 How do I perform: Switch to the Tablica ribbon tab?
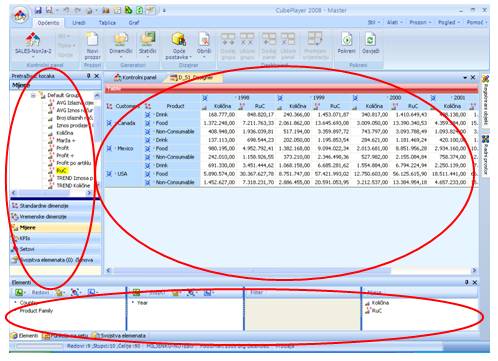pyautogui.click(x=107, y=23)
